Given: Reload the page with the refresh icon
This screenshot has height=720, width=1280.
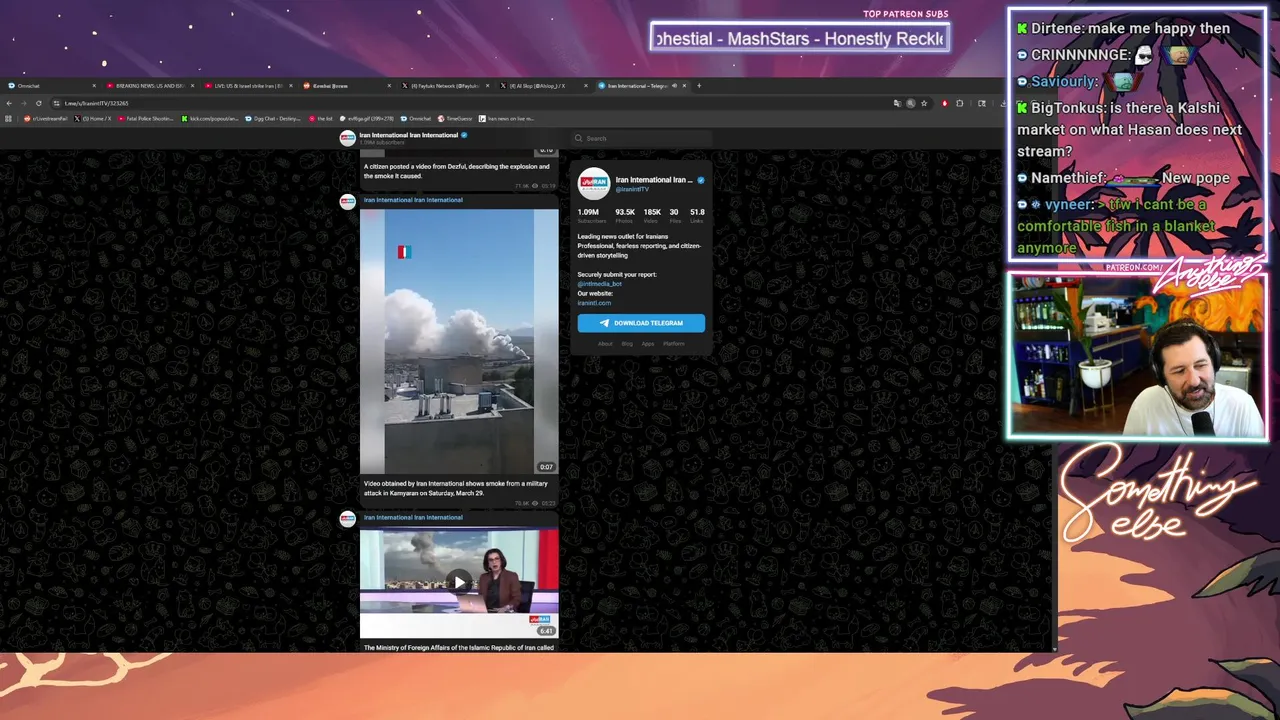Looking at the screenshot, I should point(38,103).
